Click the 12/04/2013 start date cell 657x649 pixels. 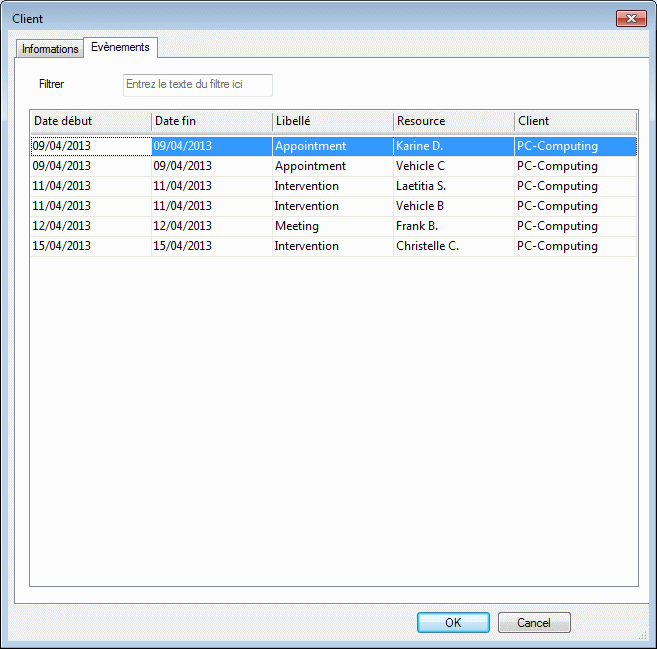pyautogui.click(x=62, y=226)
